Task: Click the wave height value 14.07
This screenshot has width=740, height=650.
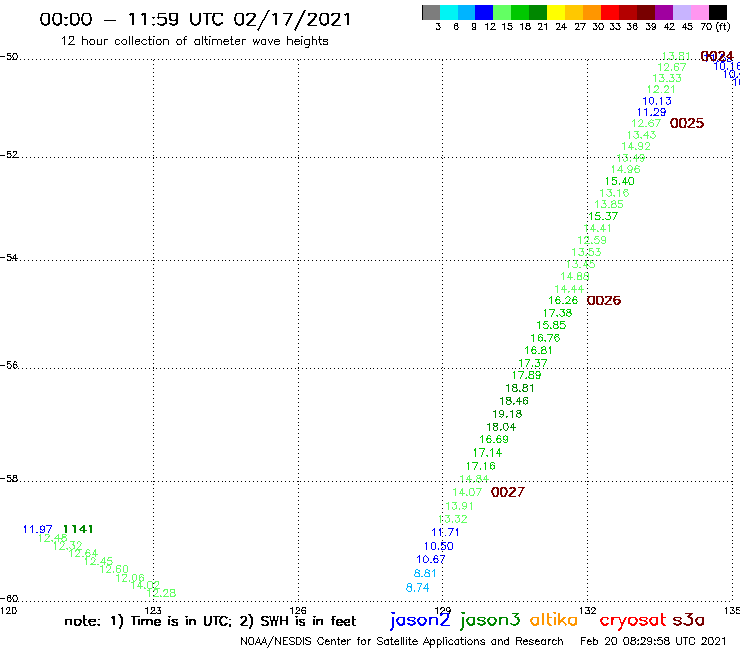Action: click(467, 492)
